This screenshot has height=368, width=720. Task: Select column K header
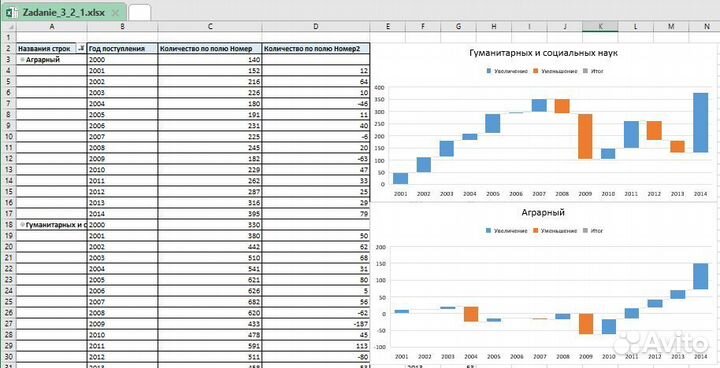(600, 27)
